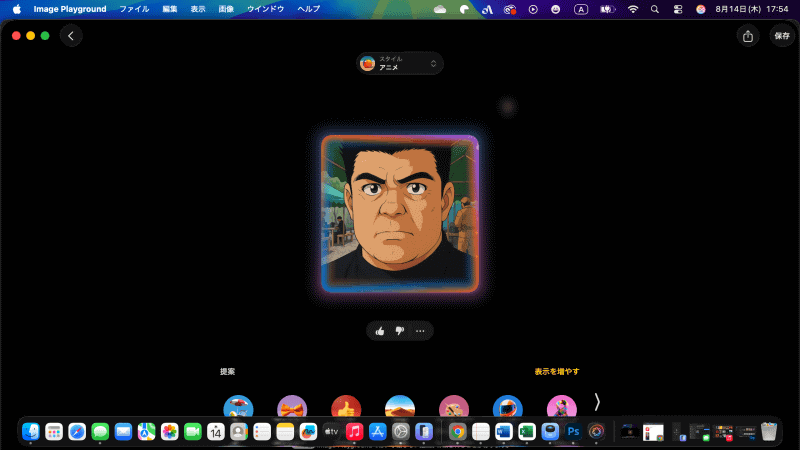Viewport: 800px width, 450px height.
Task: Open Launchpad from the Dock
Action: (x=54, y=432)
